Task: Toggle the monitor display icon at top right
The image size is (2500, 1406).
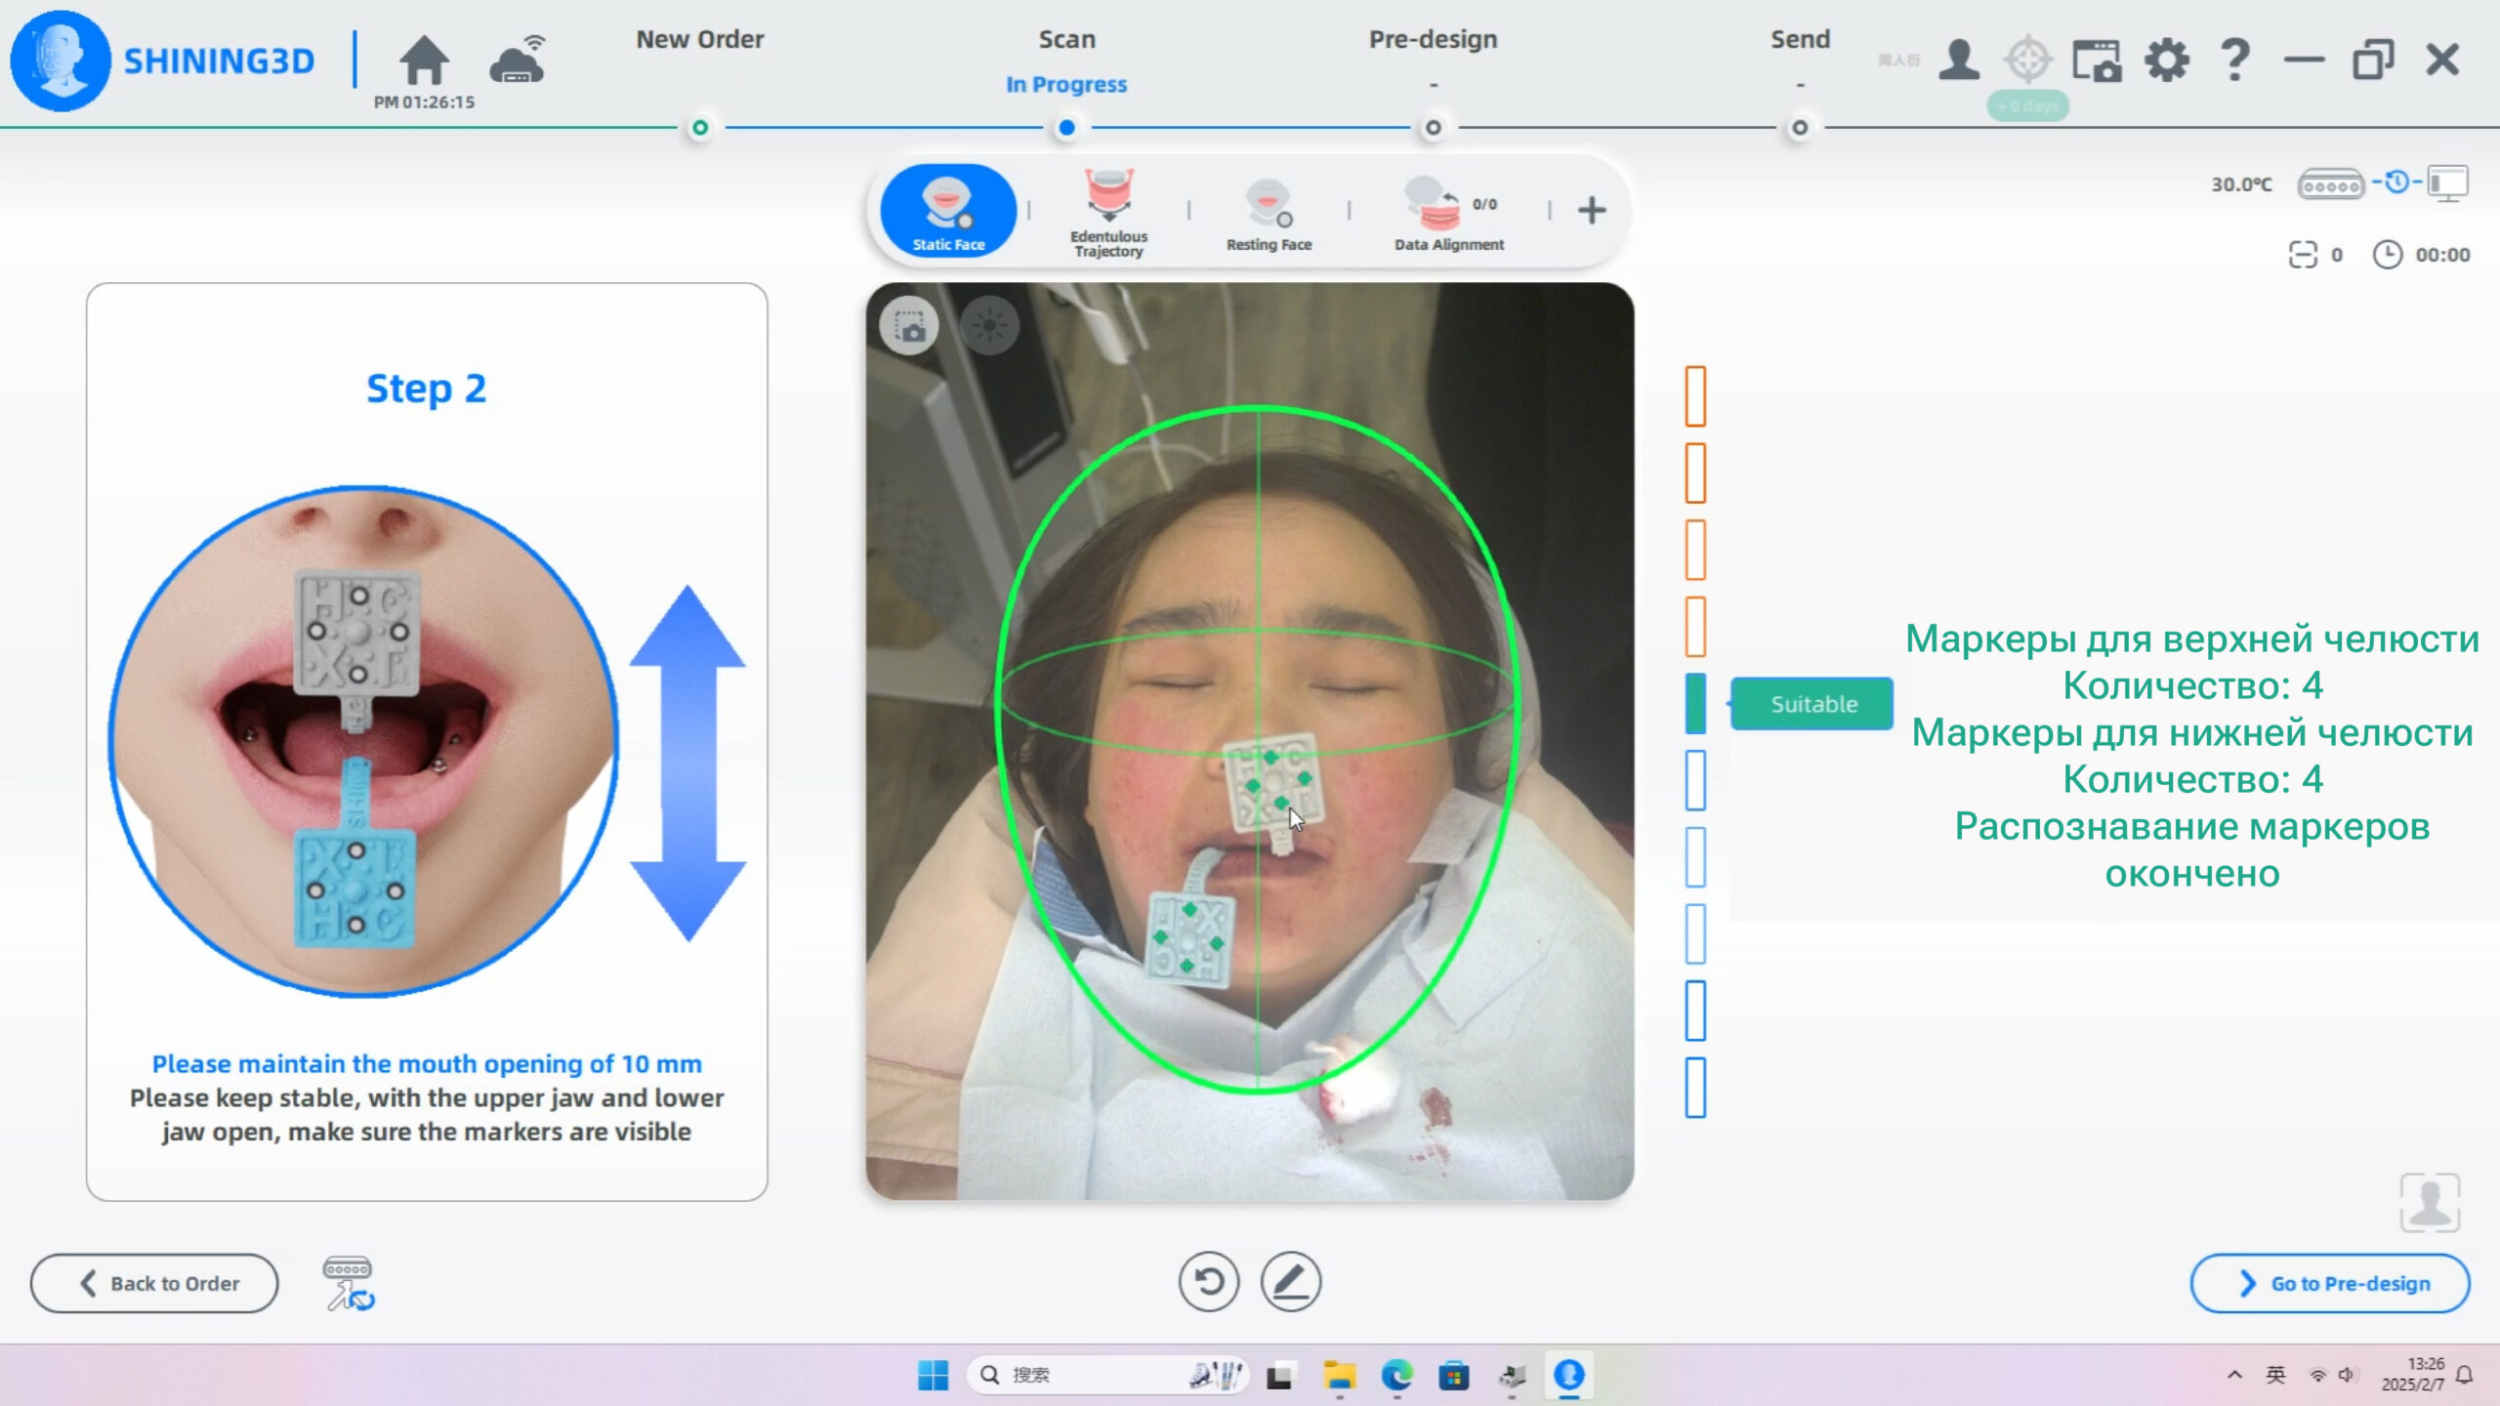Action: point(2448,183)
